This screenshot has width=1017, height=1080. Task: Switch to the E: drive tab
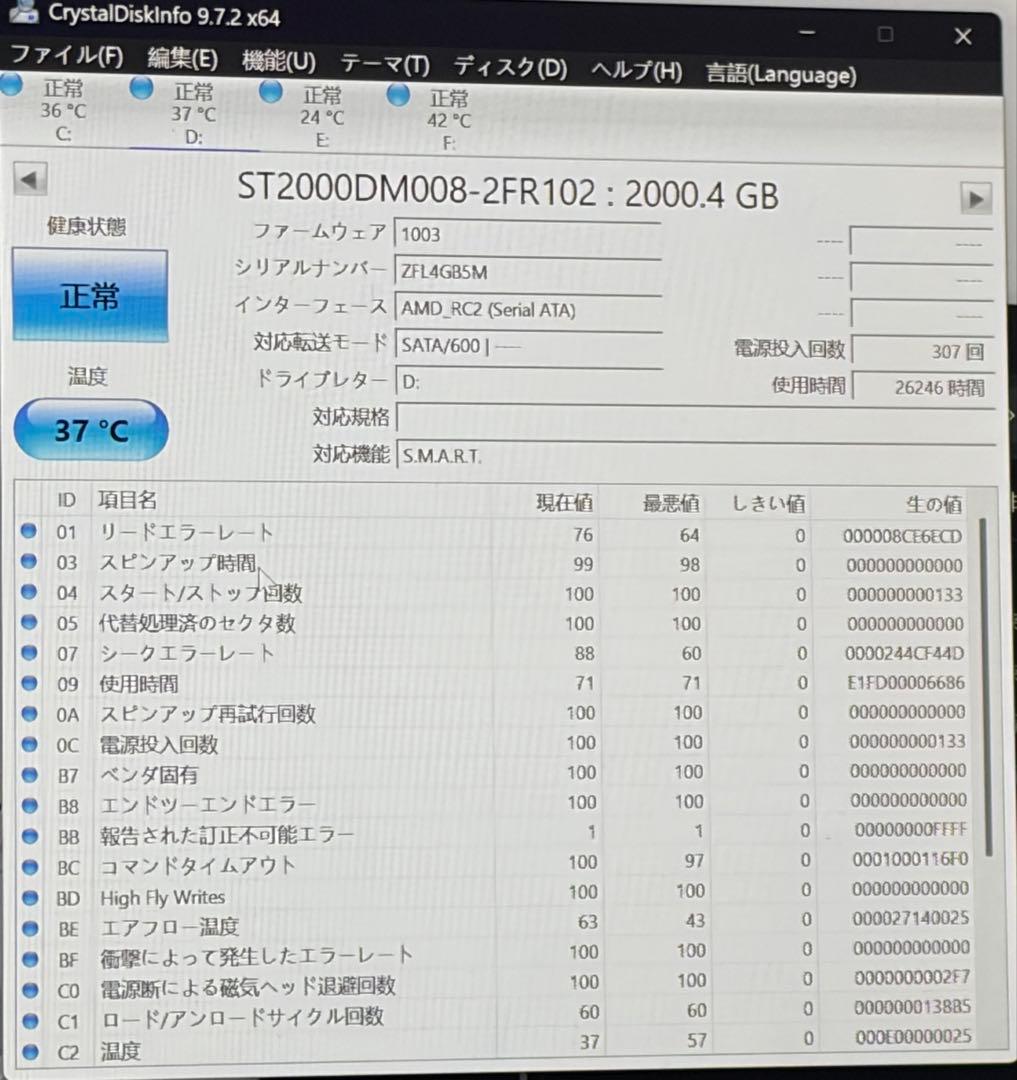coord(322,115)
